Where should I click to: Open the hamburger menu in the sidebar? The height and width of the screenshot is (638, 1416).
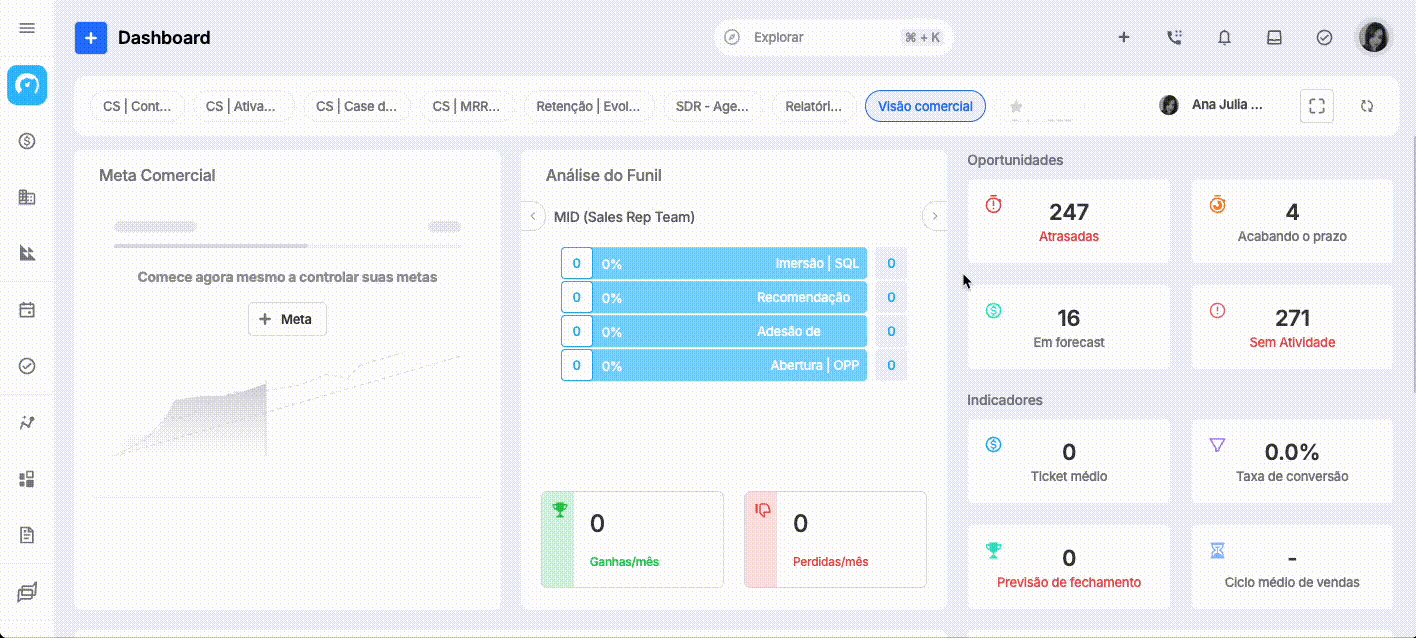(x=27, y=28)
